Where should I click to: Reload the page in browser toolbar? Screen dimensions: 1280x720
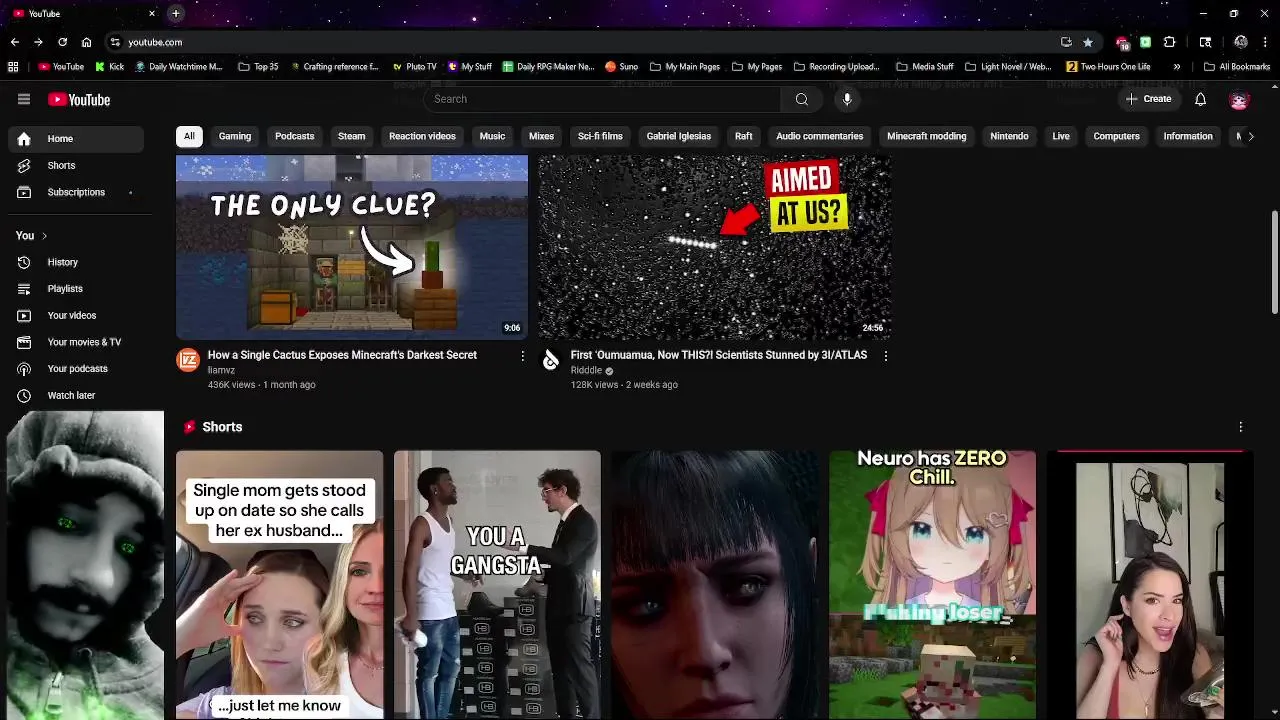tap(62, 42)
